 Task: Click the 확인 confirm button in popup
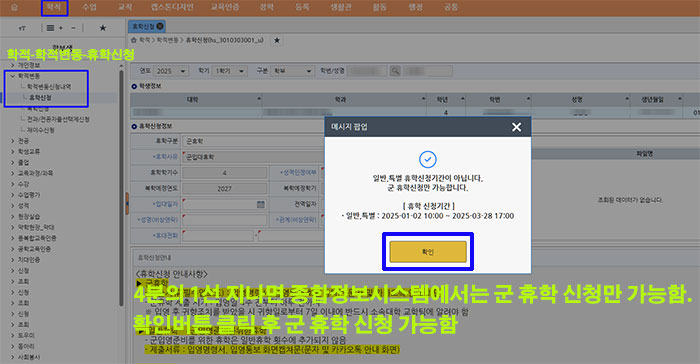pyautogui.click(x=428, y=252)
